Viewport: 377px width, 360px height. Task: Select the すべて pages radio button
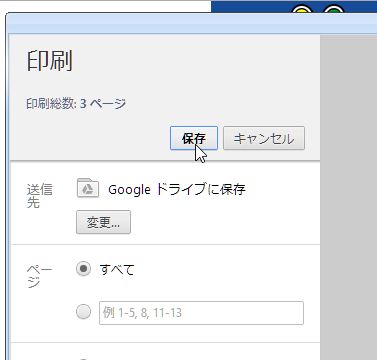pyautogui.click(x=83, y=269)
